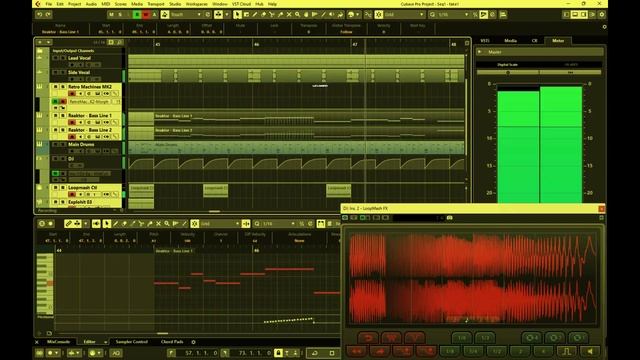
Task: Open the Chord Pads tab in lower zone
Action: point(172,342)
